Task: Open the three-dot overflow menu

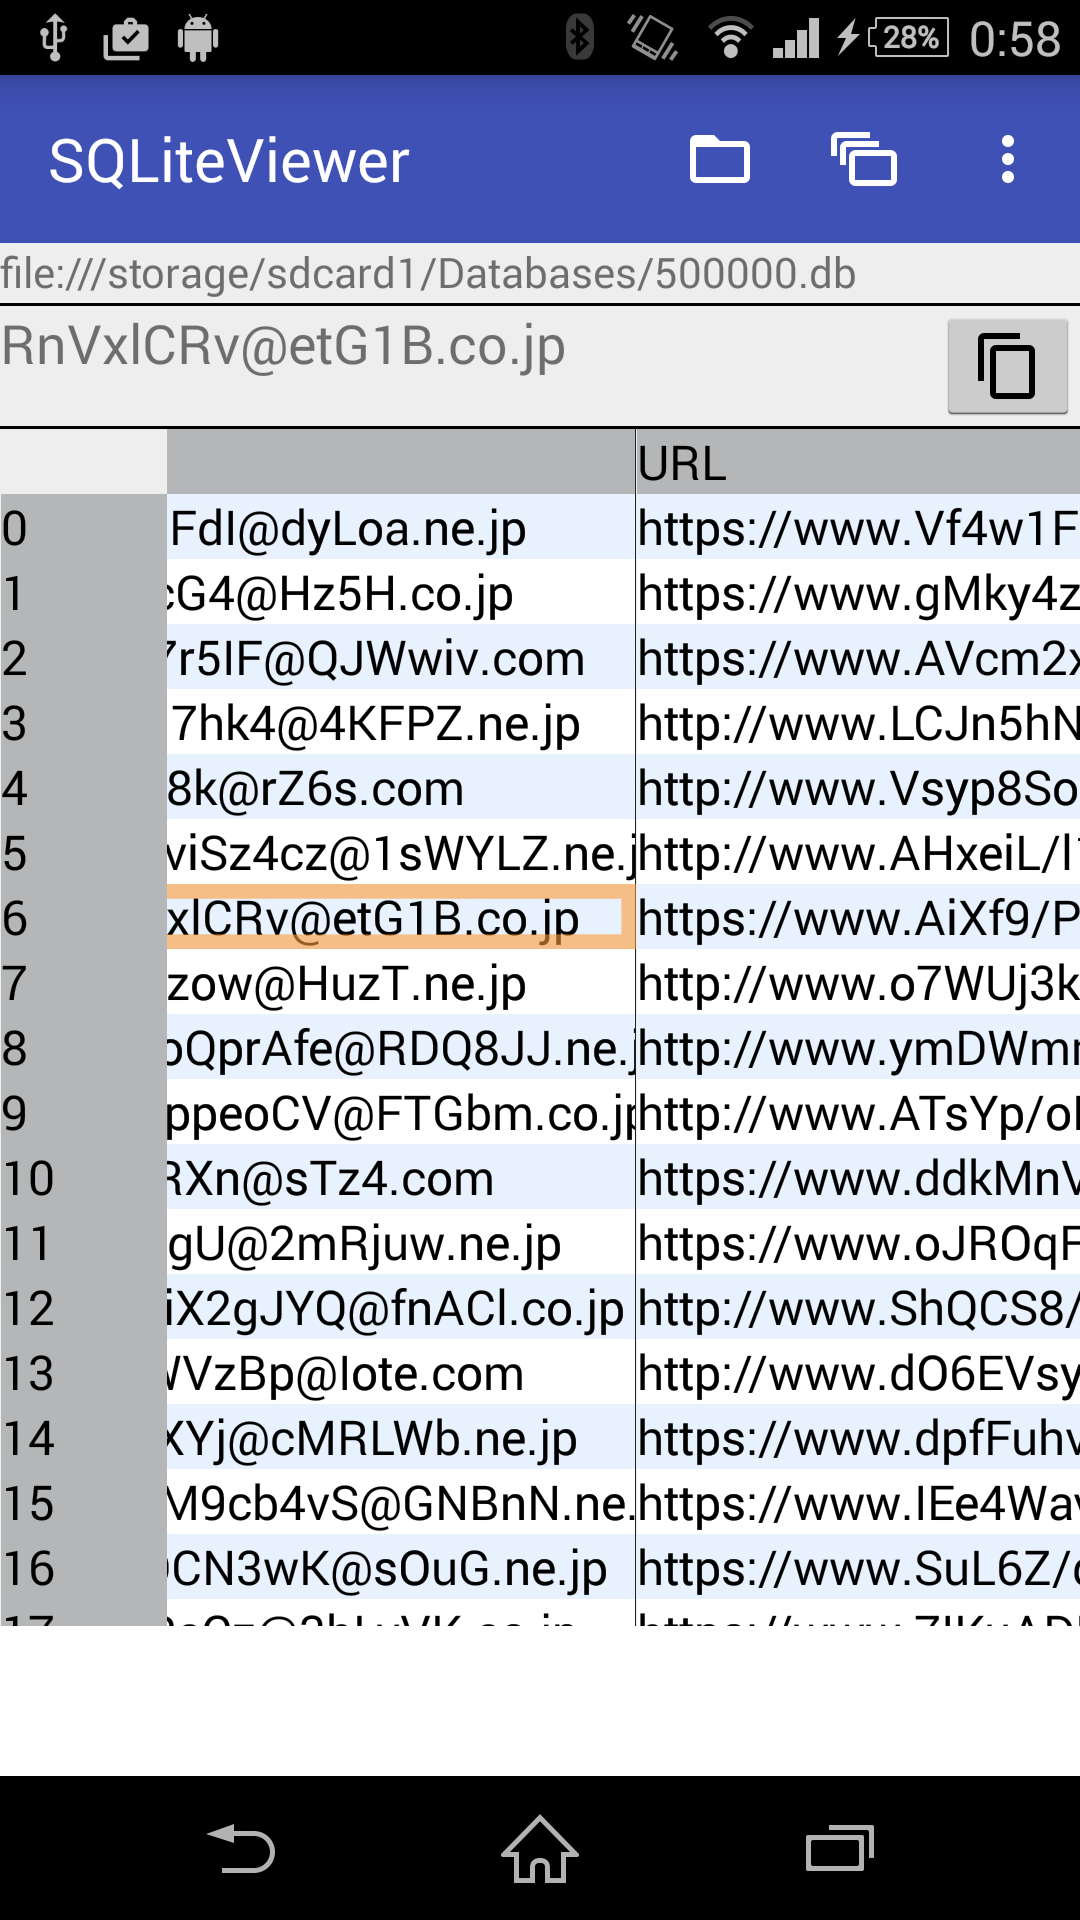Action: [x=1008, y=160]
